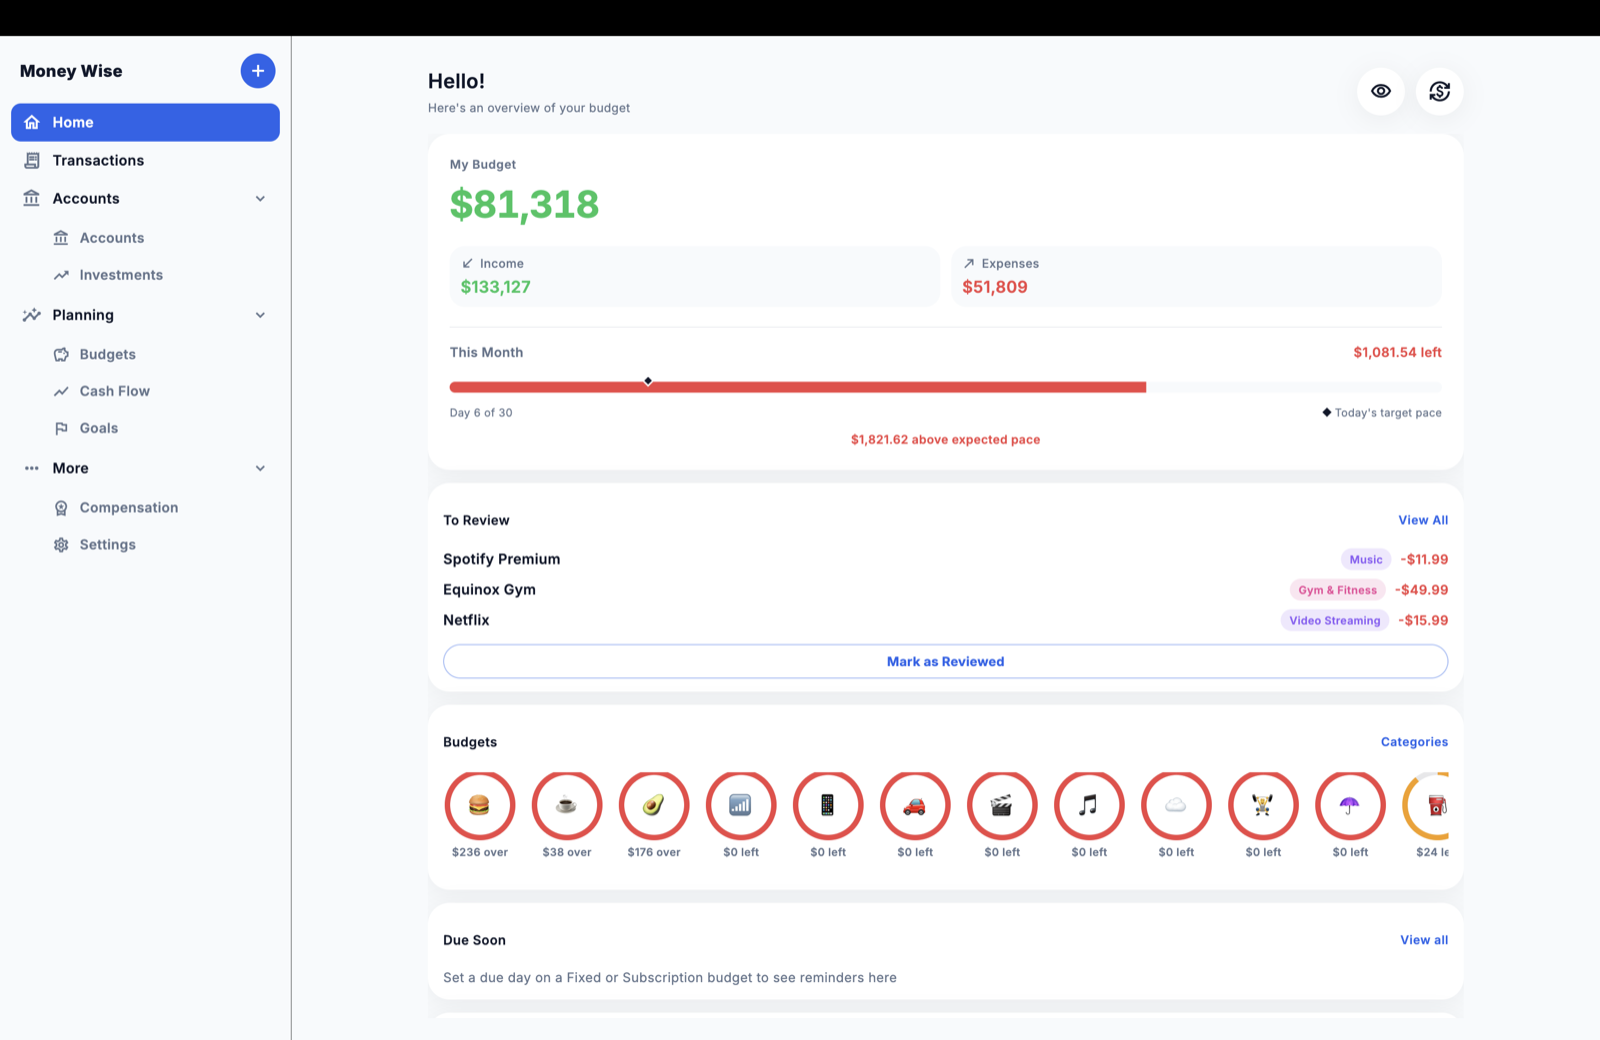
Task: Click the currency refresh icon button
Action: 1440,91
